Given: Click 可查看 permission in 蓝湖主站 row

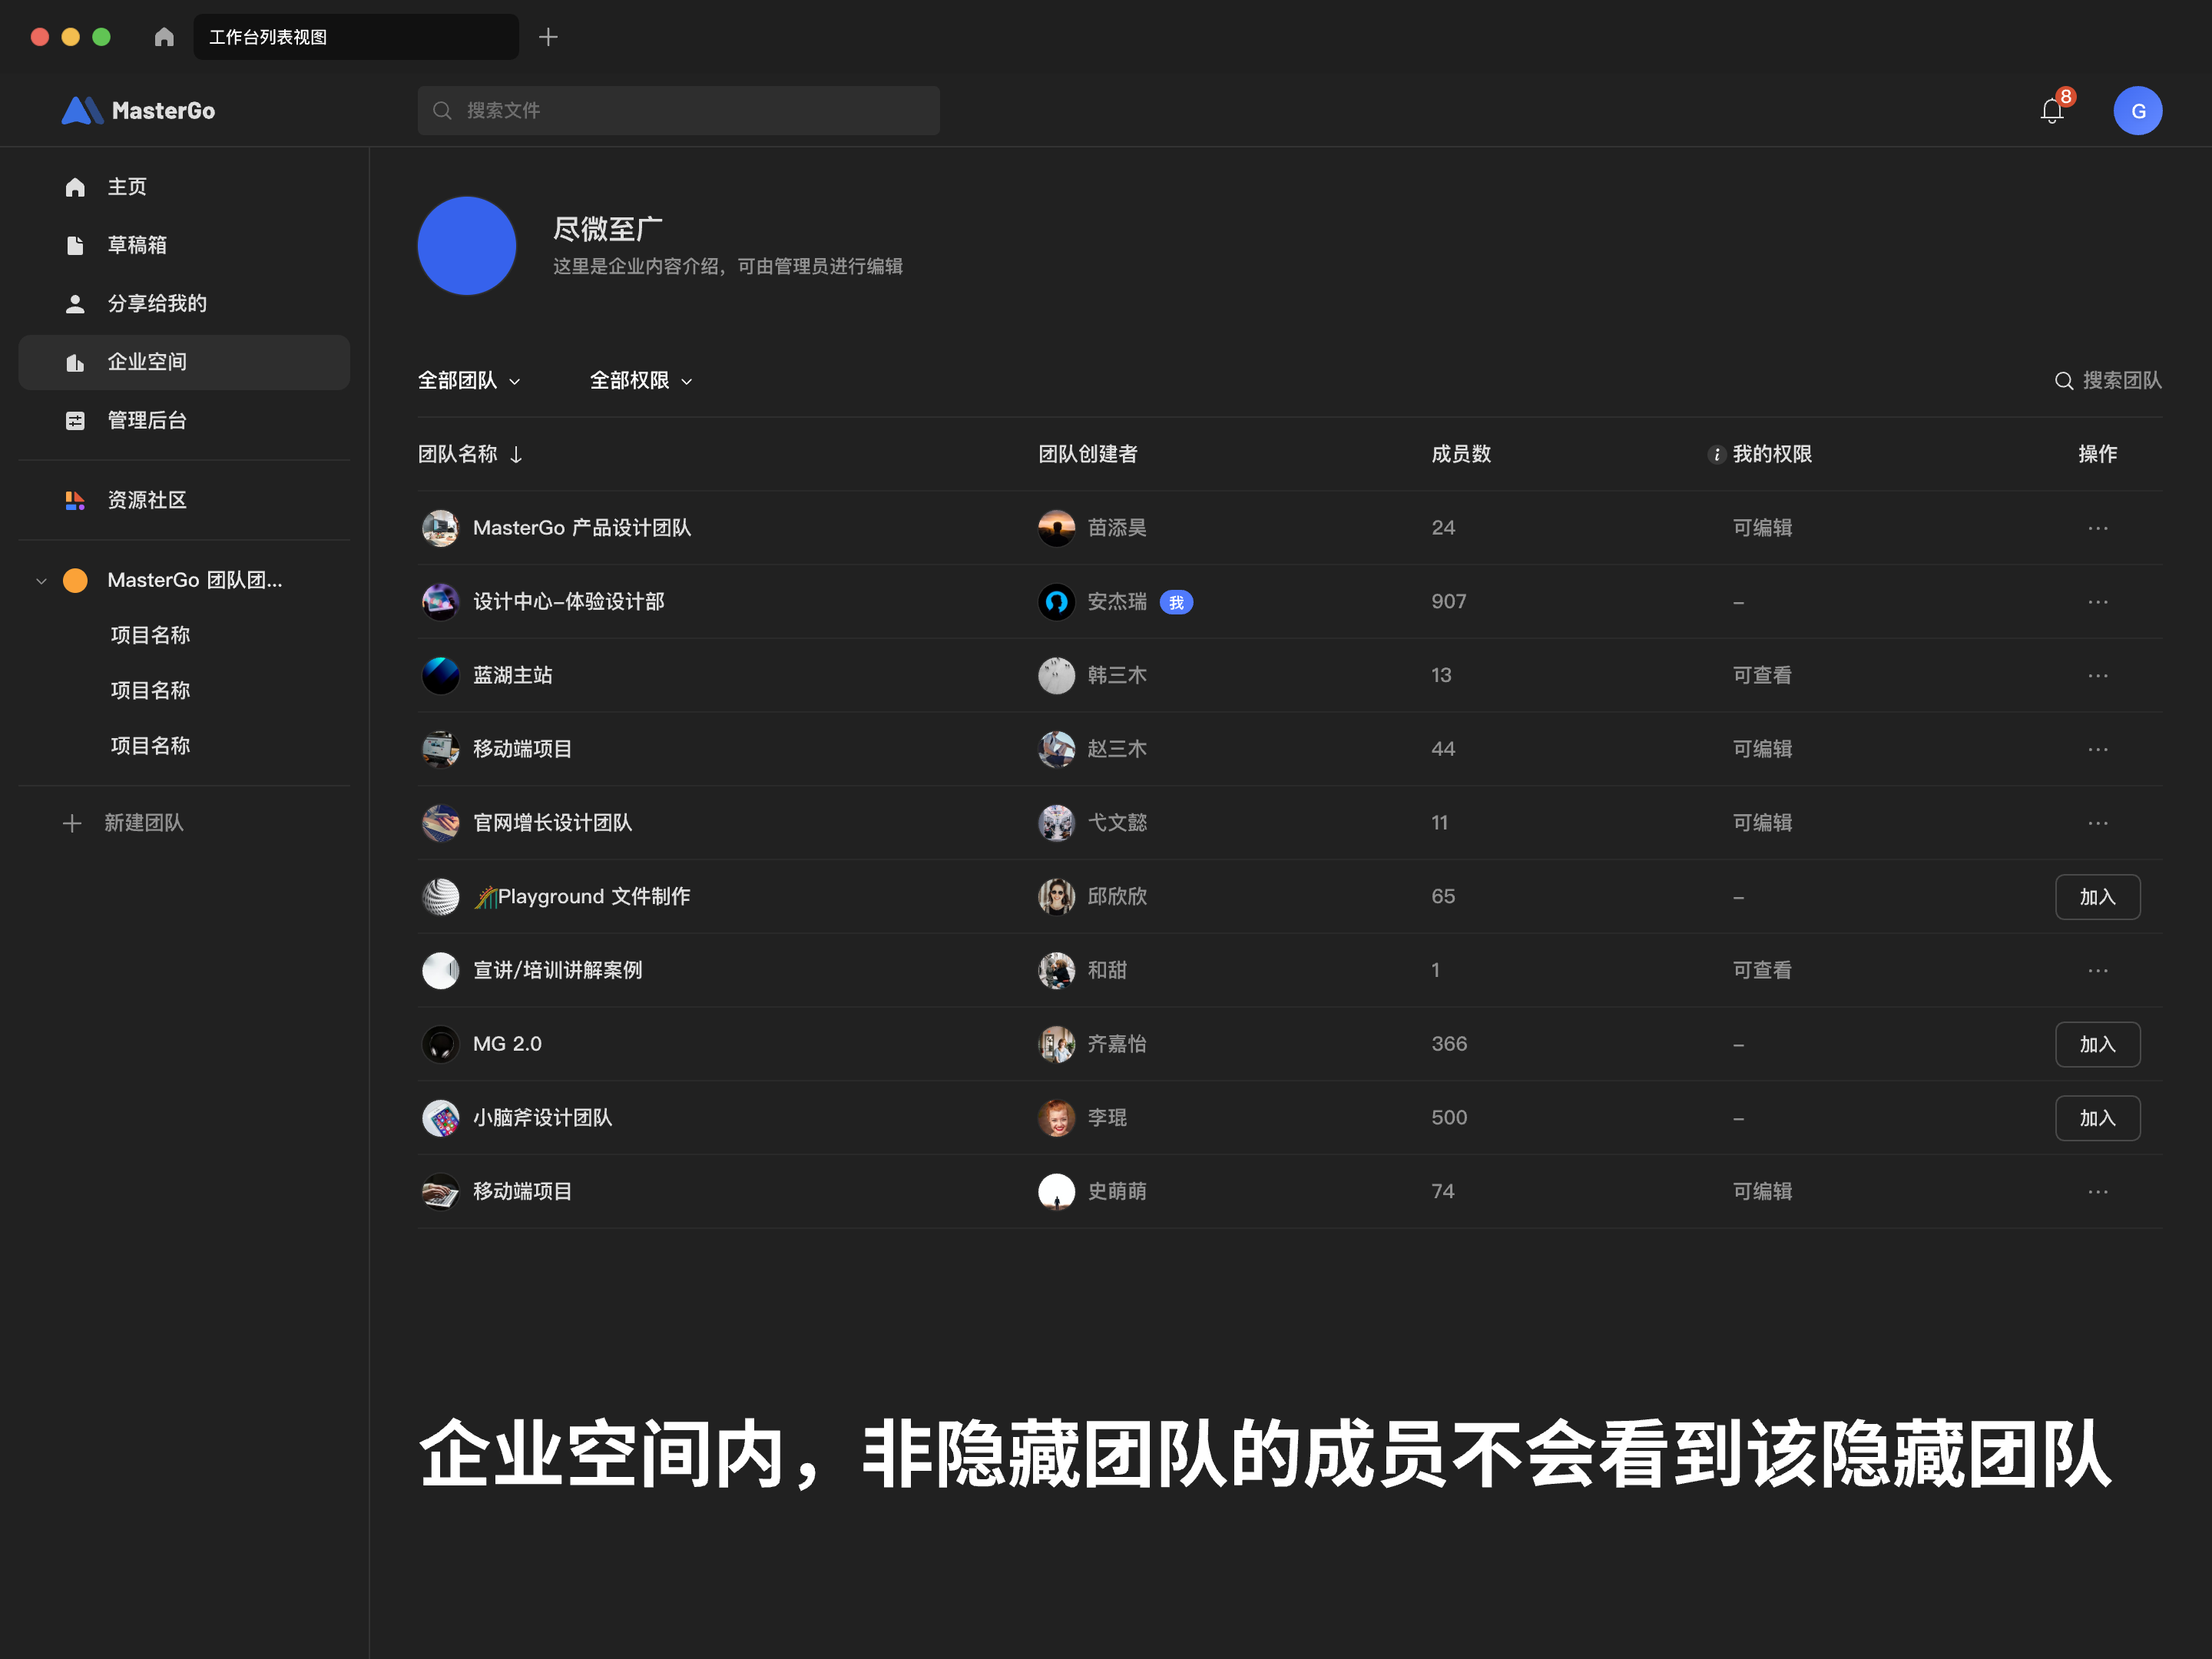Looking at the screenshot, I should (1761, 675).
